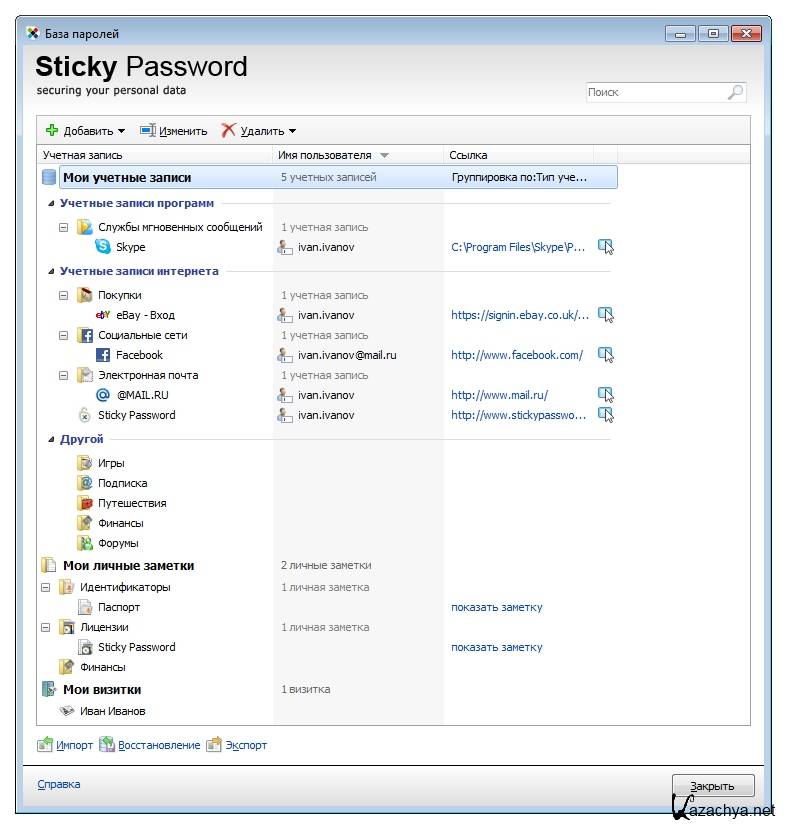Click the Изменить toolbar button
Viewport: 787px width, 829px height.
(174, 131)
